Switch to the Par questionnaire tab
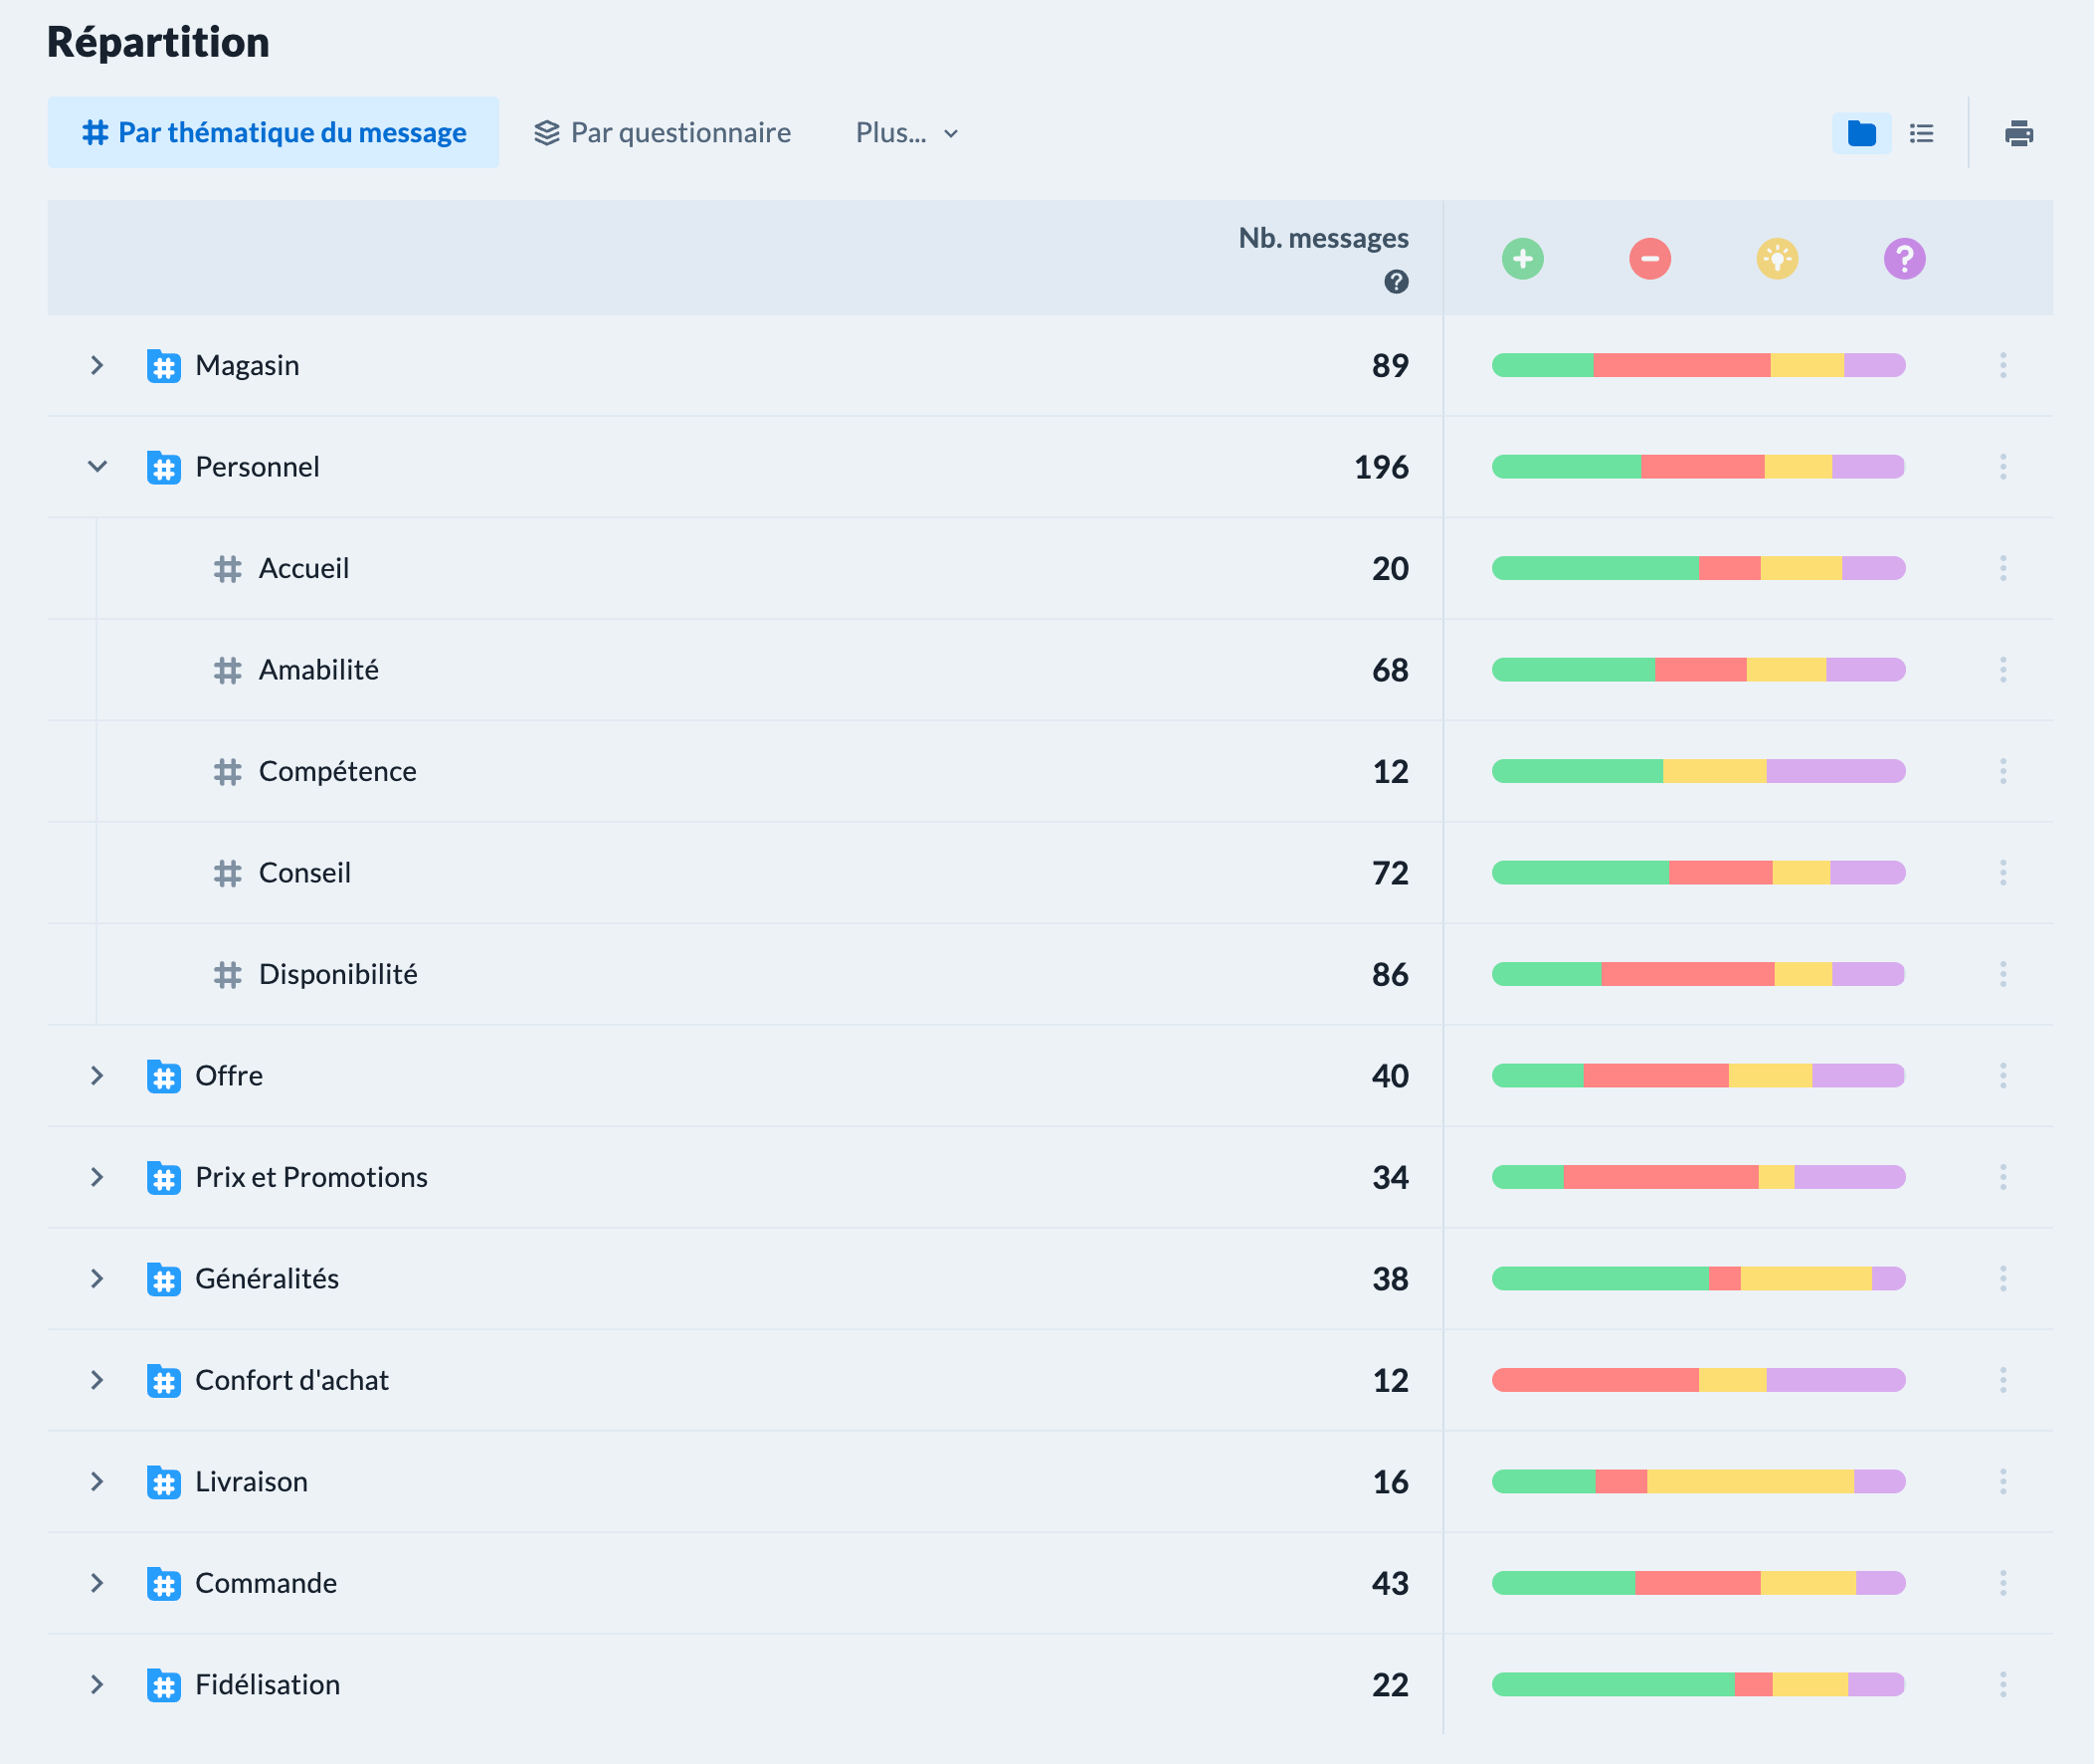This screenshot has height=1764, width=2094. [663, 132]
